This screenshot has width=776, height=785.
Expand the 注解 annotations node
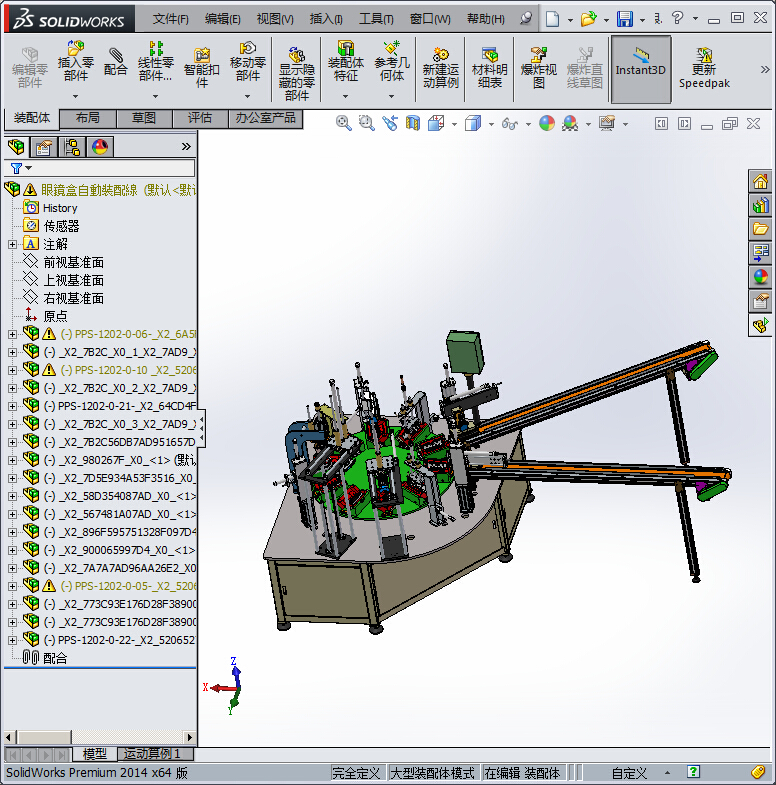click(x=13, y=244)
